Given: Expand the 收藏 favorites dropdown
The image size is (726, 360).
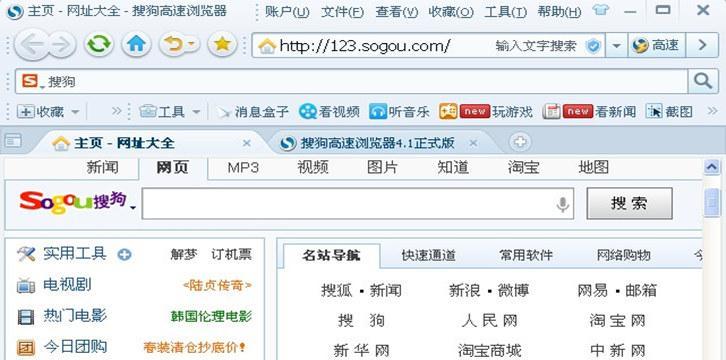Looking at the screenshot, I should (75, 112).
